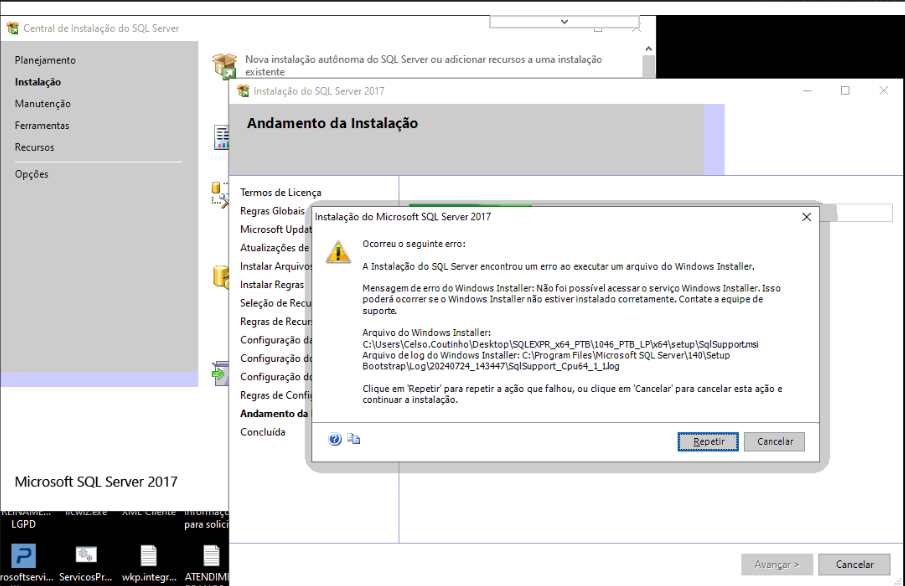Open the ATENDIME... desktop file icon
The width and height of the screenshot is (905, 586).
click(211, 556)
